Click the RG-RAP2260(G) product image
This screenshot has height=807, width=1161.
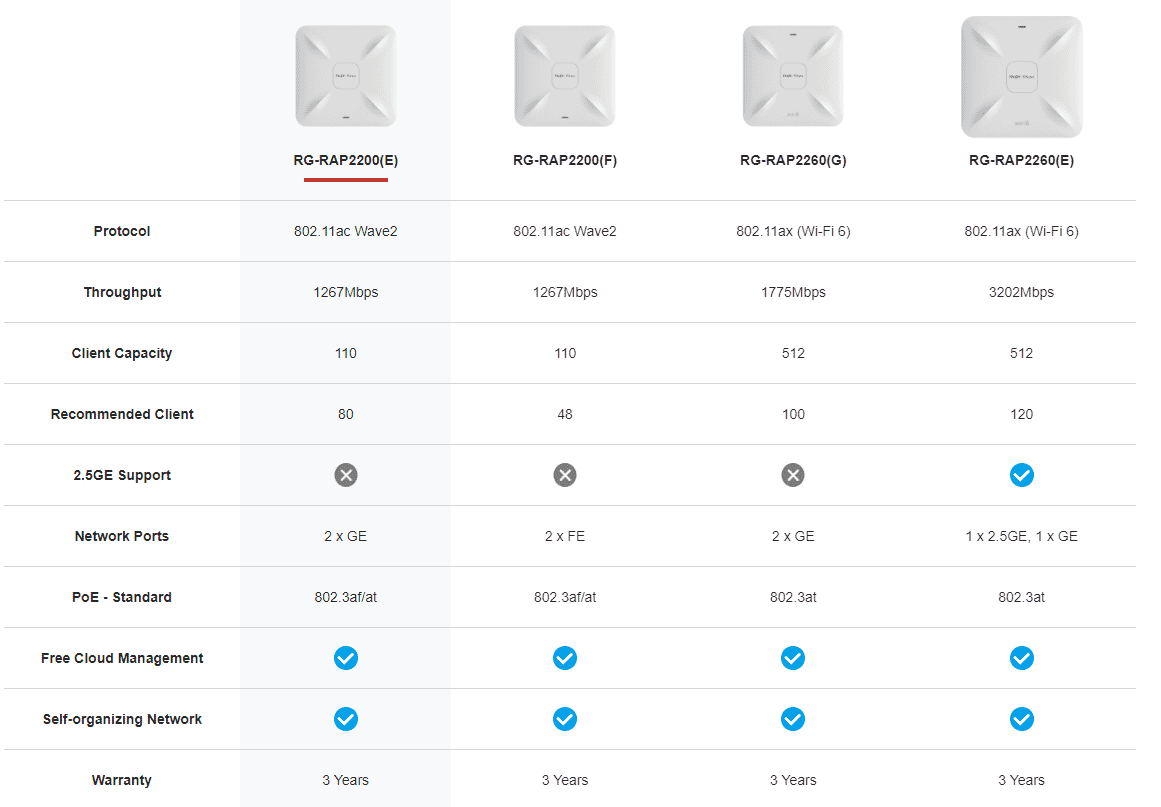point(792,76)
